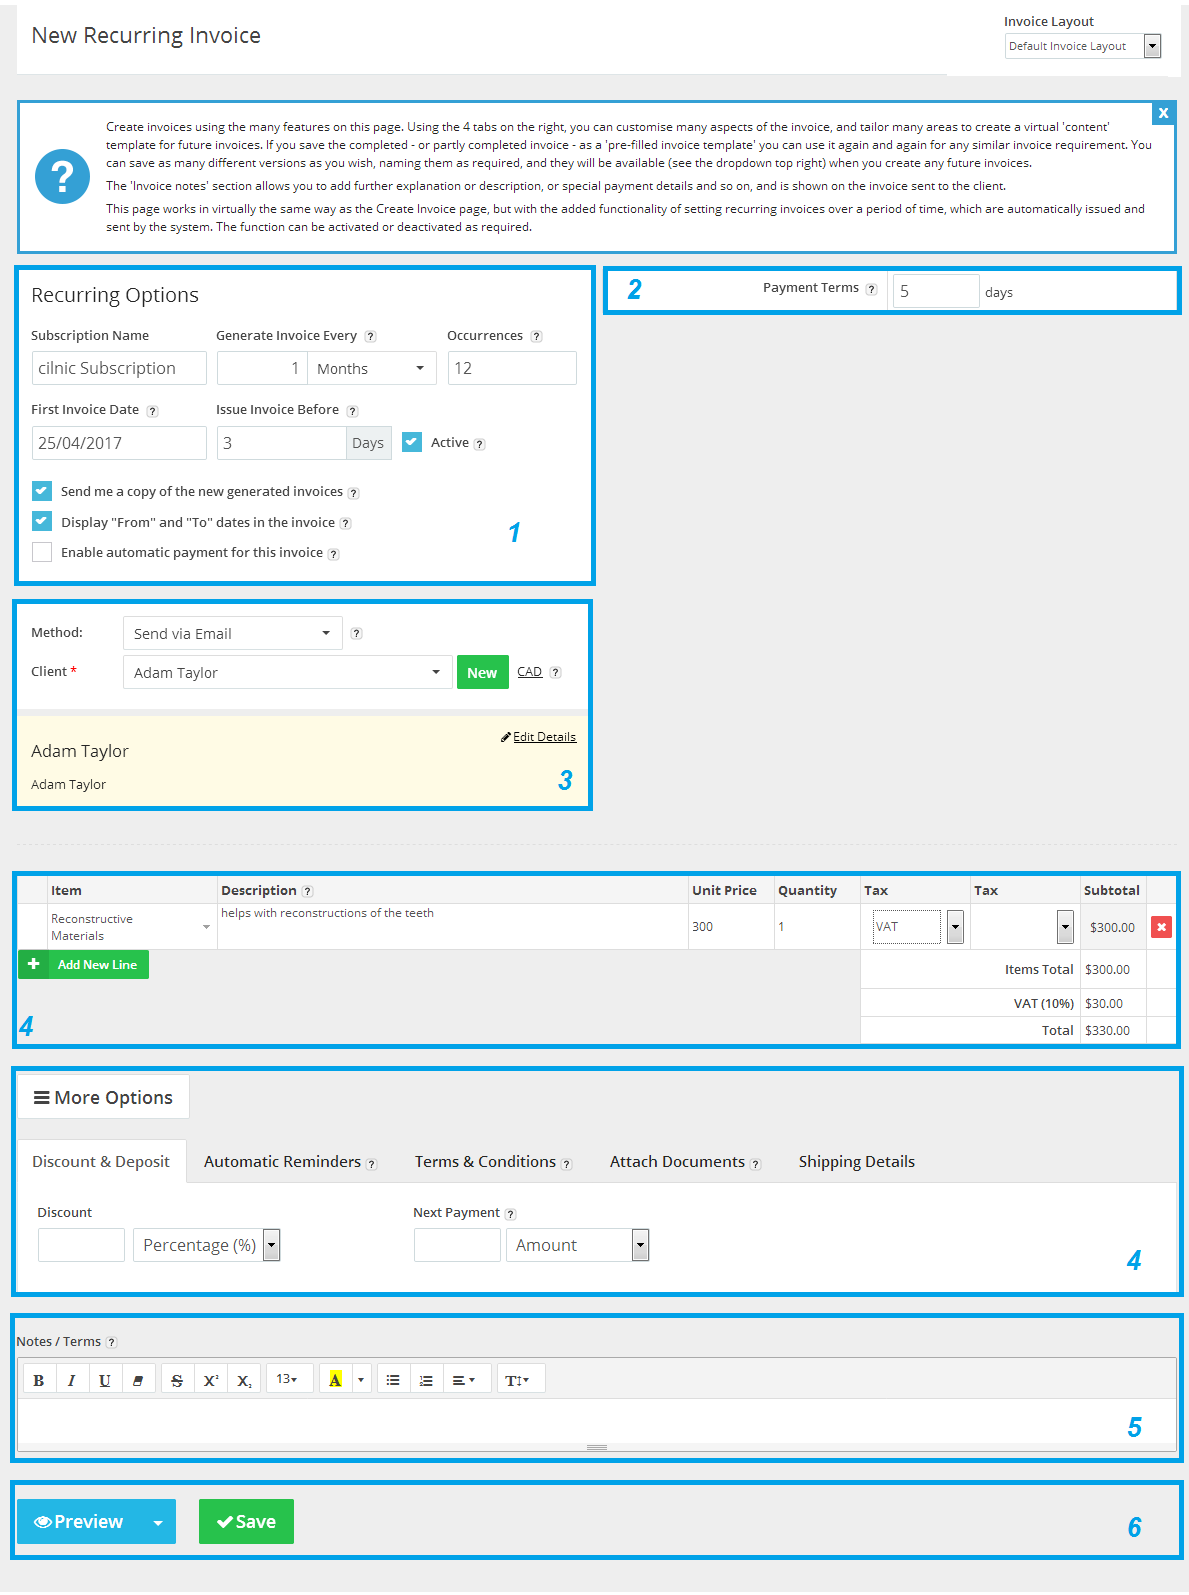Apply superscript formatting
Screen dimensions: 1189x1595
[211, 1380]
